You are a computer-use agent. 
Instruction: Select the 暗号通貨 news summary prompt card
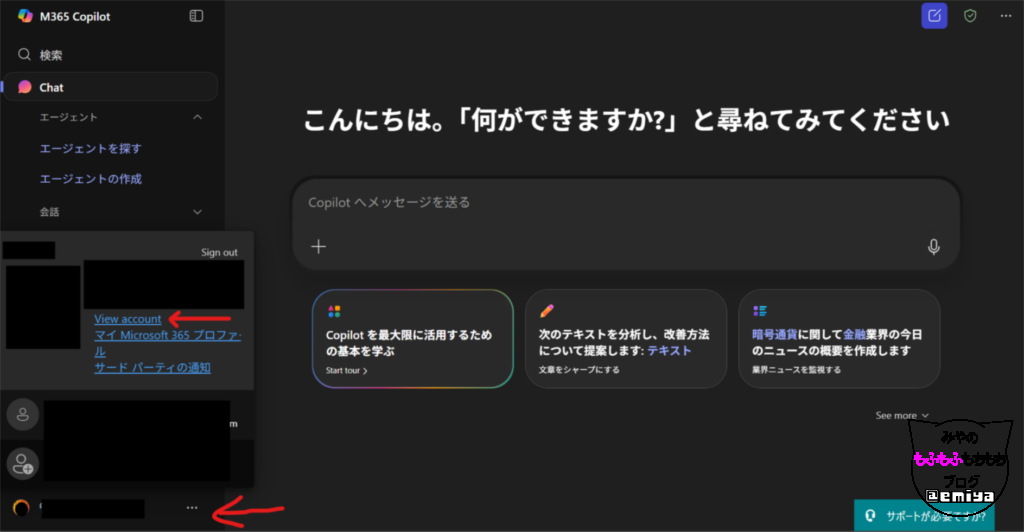click(839, 339)
